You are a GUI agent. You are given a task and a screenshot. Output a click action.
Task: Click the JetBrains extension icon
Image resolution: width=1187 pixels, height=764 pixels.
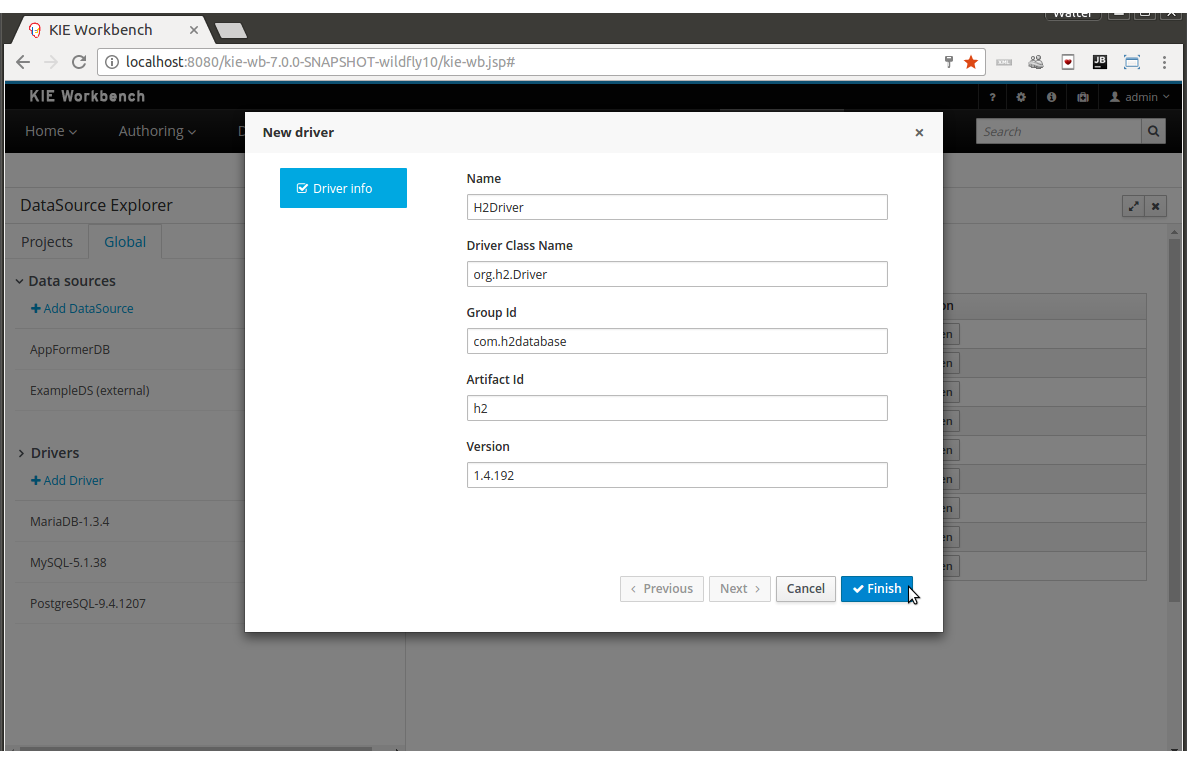coord(1099,62)
